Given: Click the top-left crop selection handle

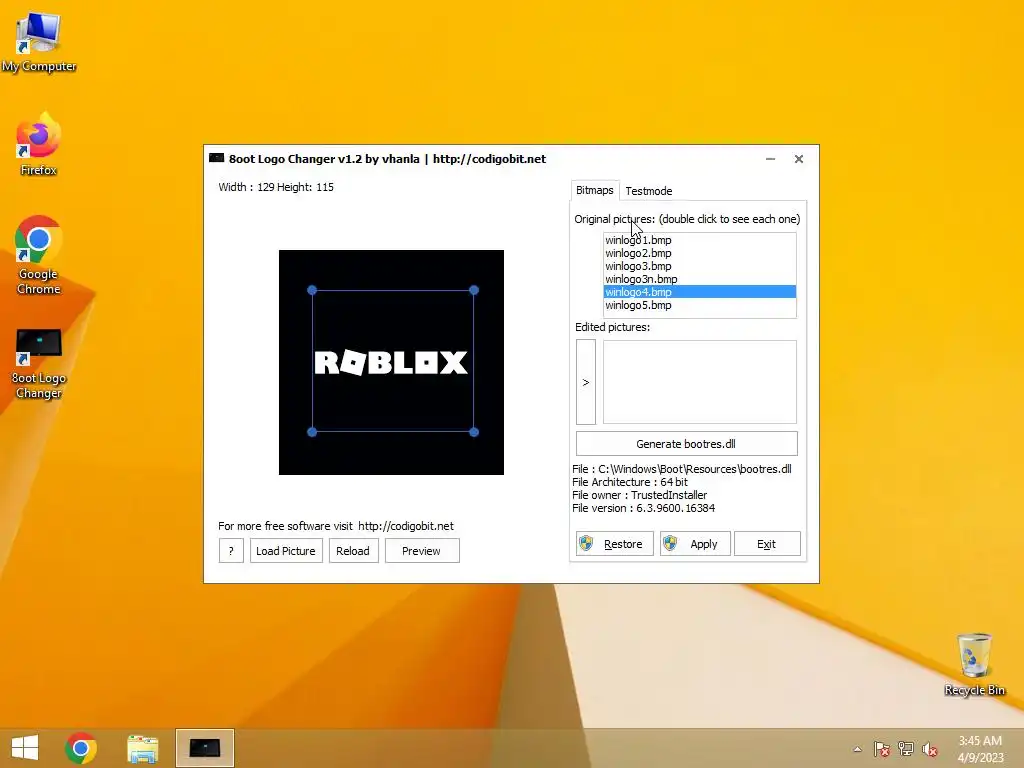Looking at the screenshot, I should point(312,290).
